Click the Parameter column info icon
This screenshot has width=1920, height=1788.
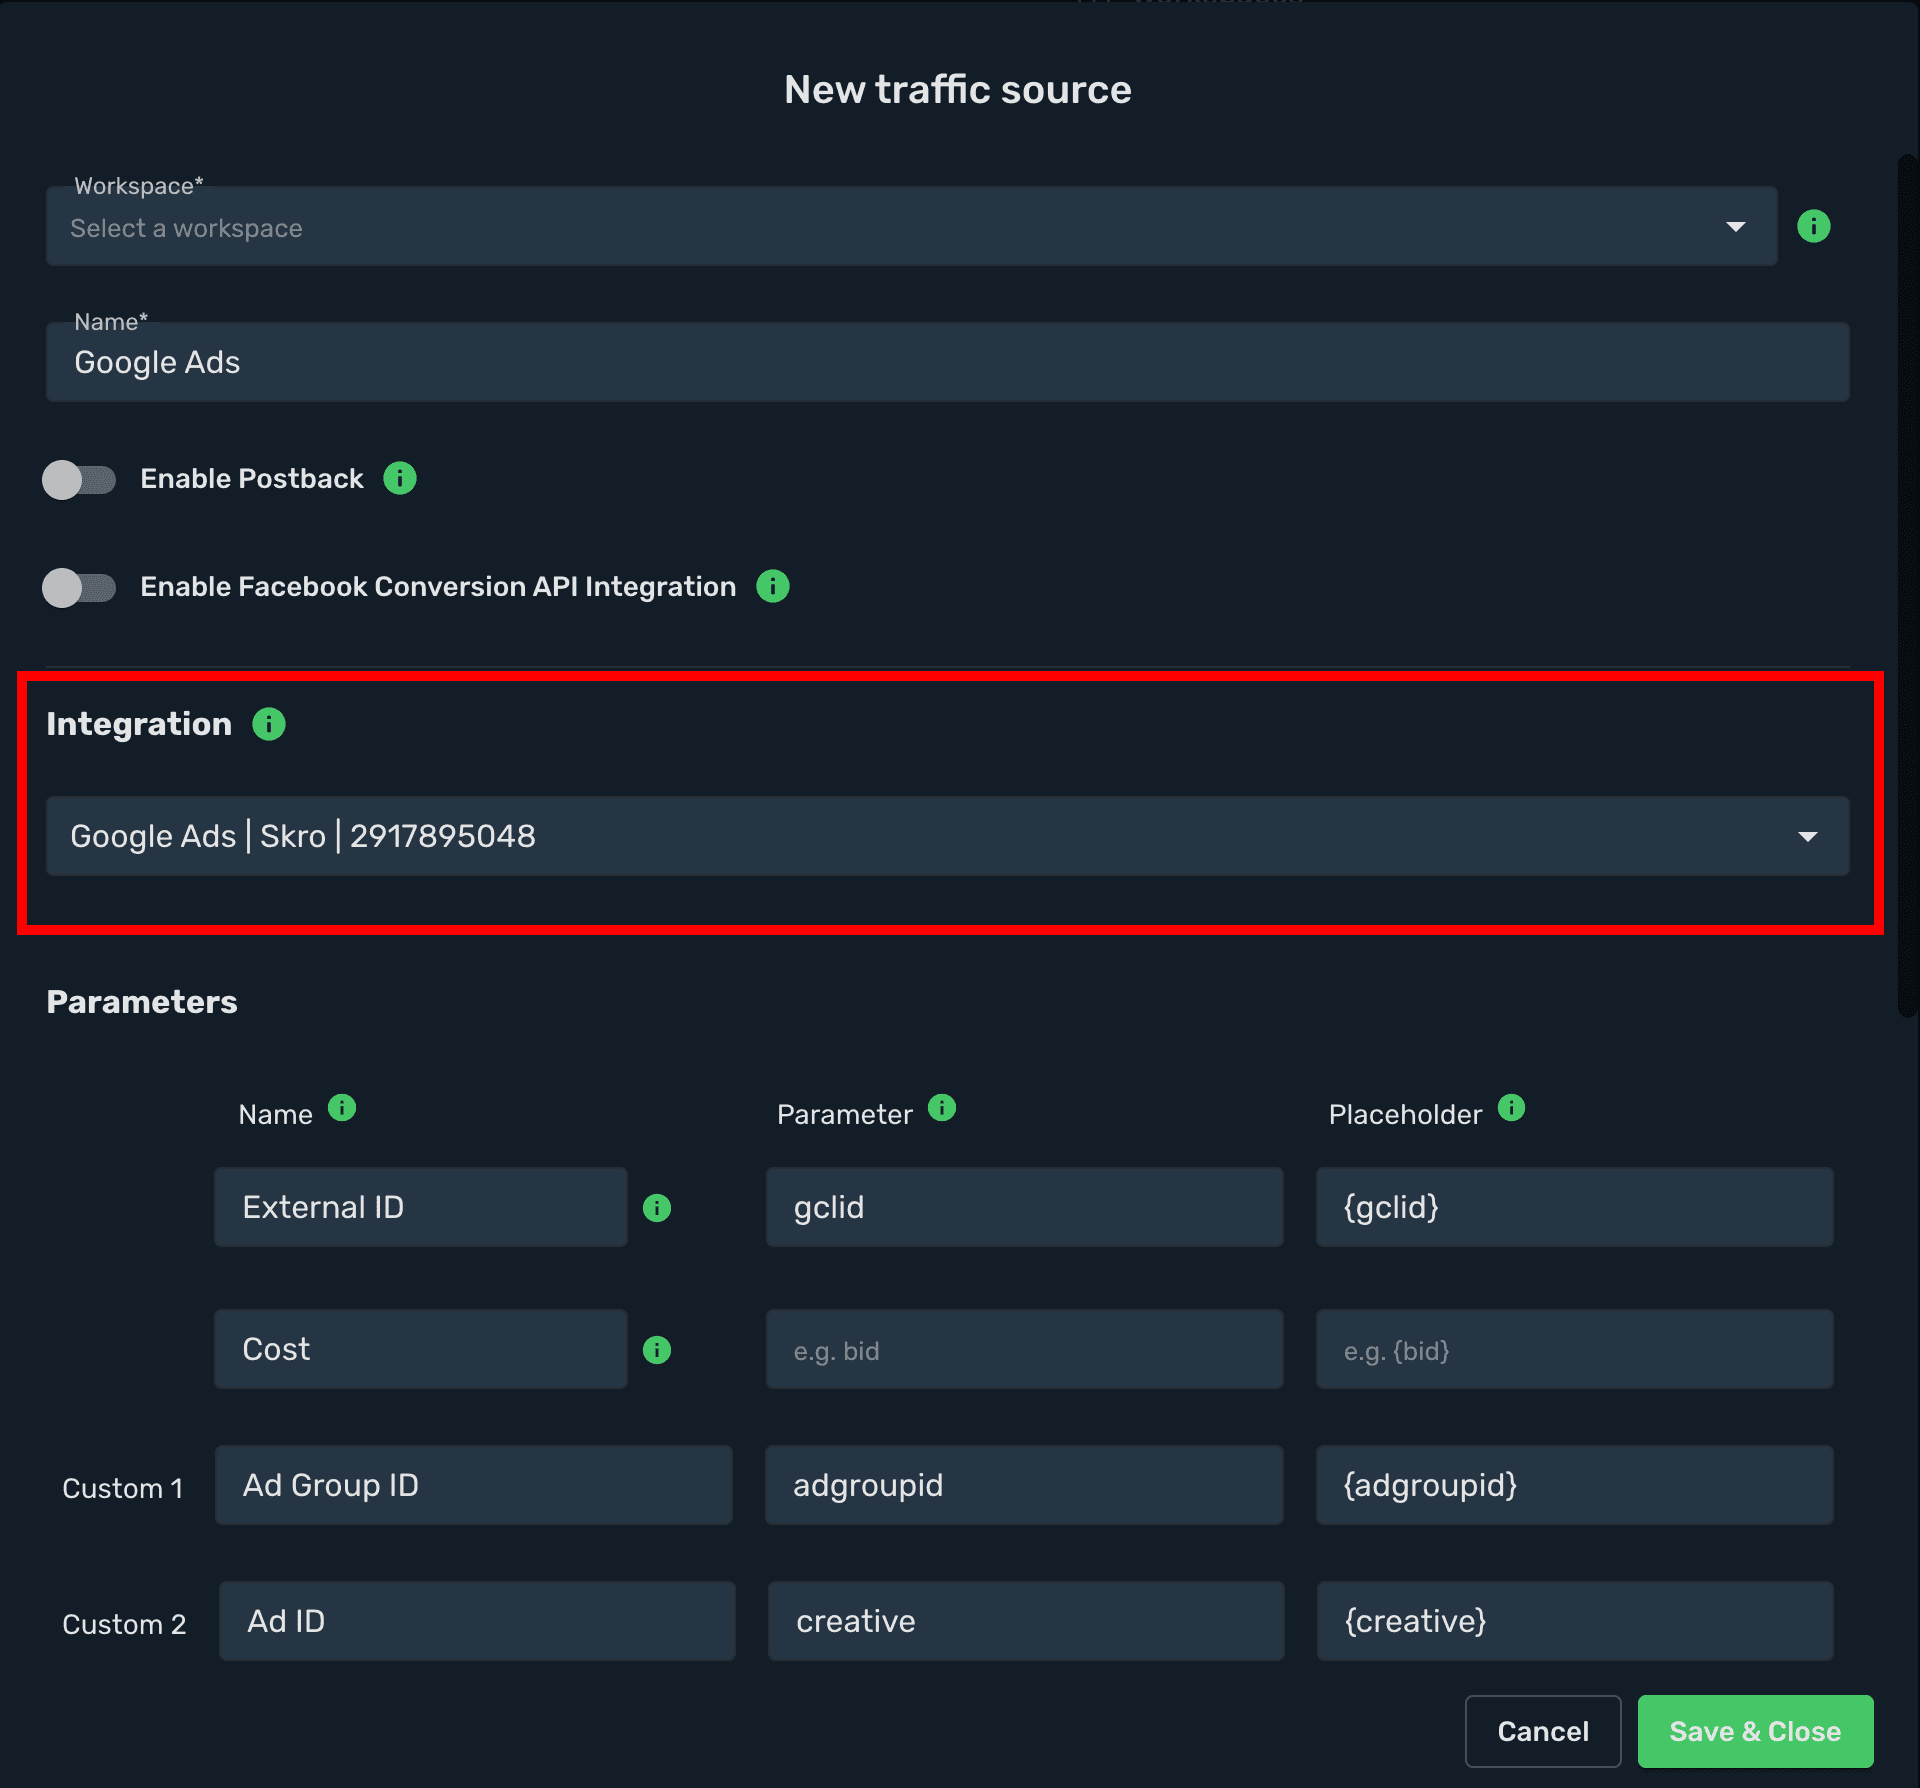(x=942, y=1108)
